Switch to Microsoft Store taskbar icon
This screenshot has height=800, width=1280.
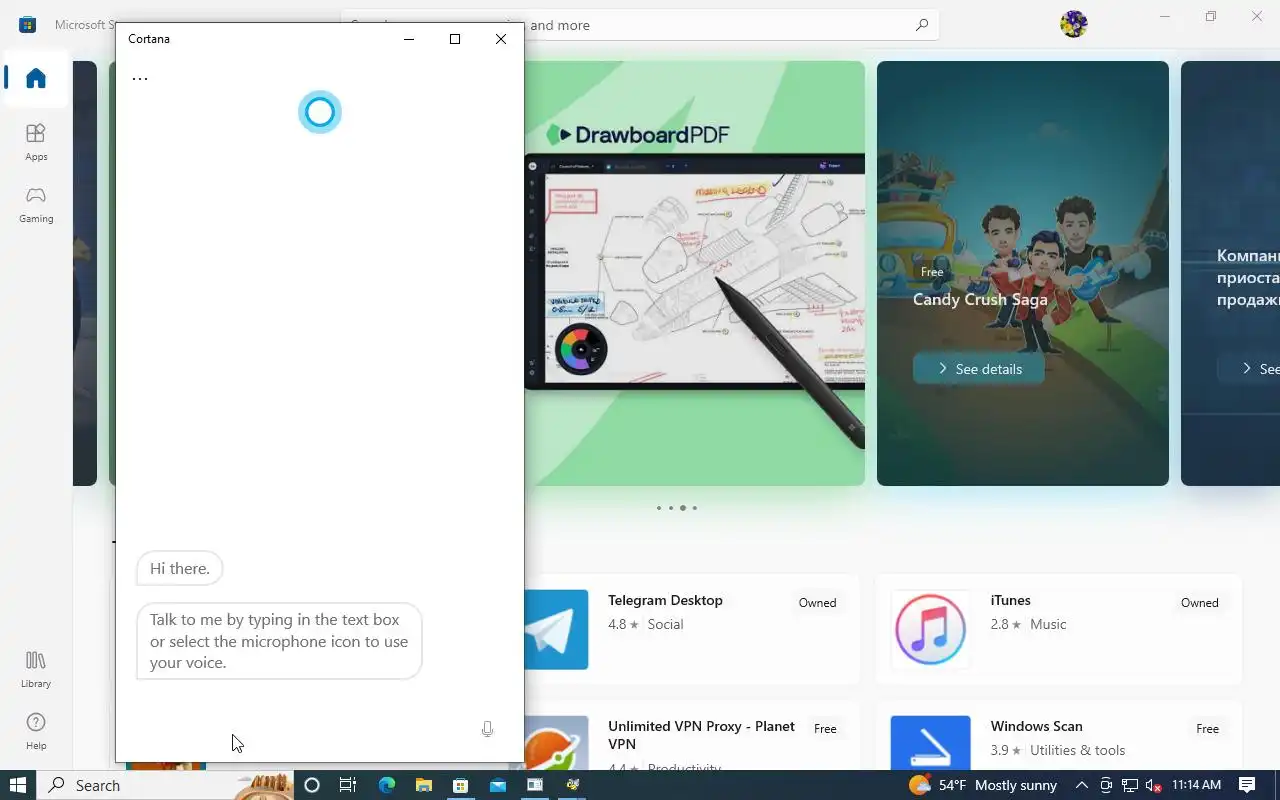[x=460, y=785]
